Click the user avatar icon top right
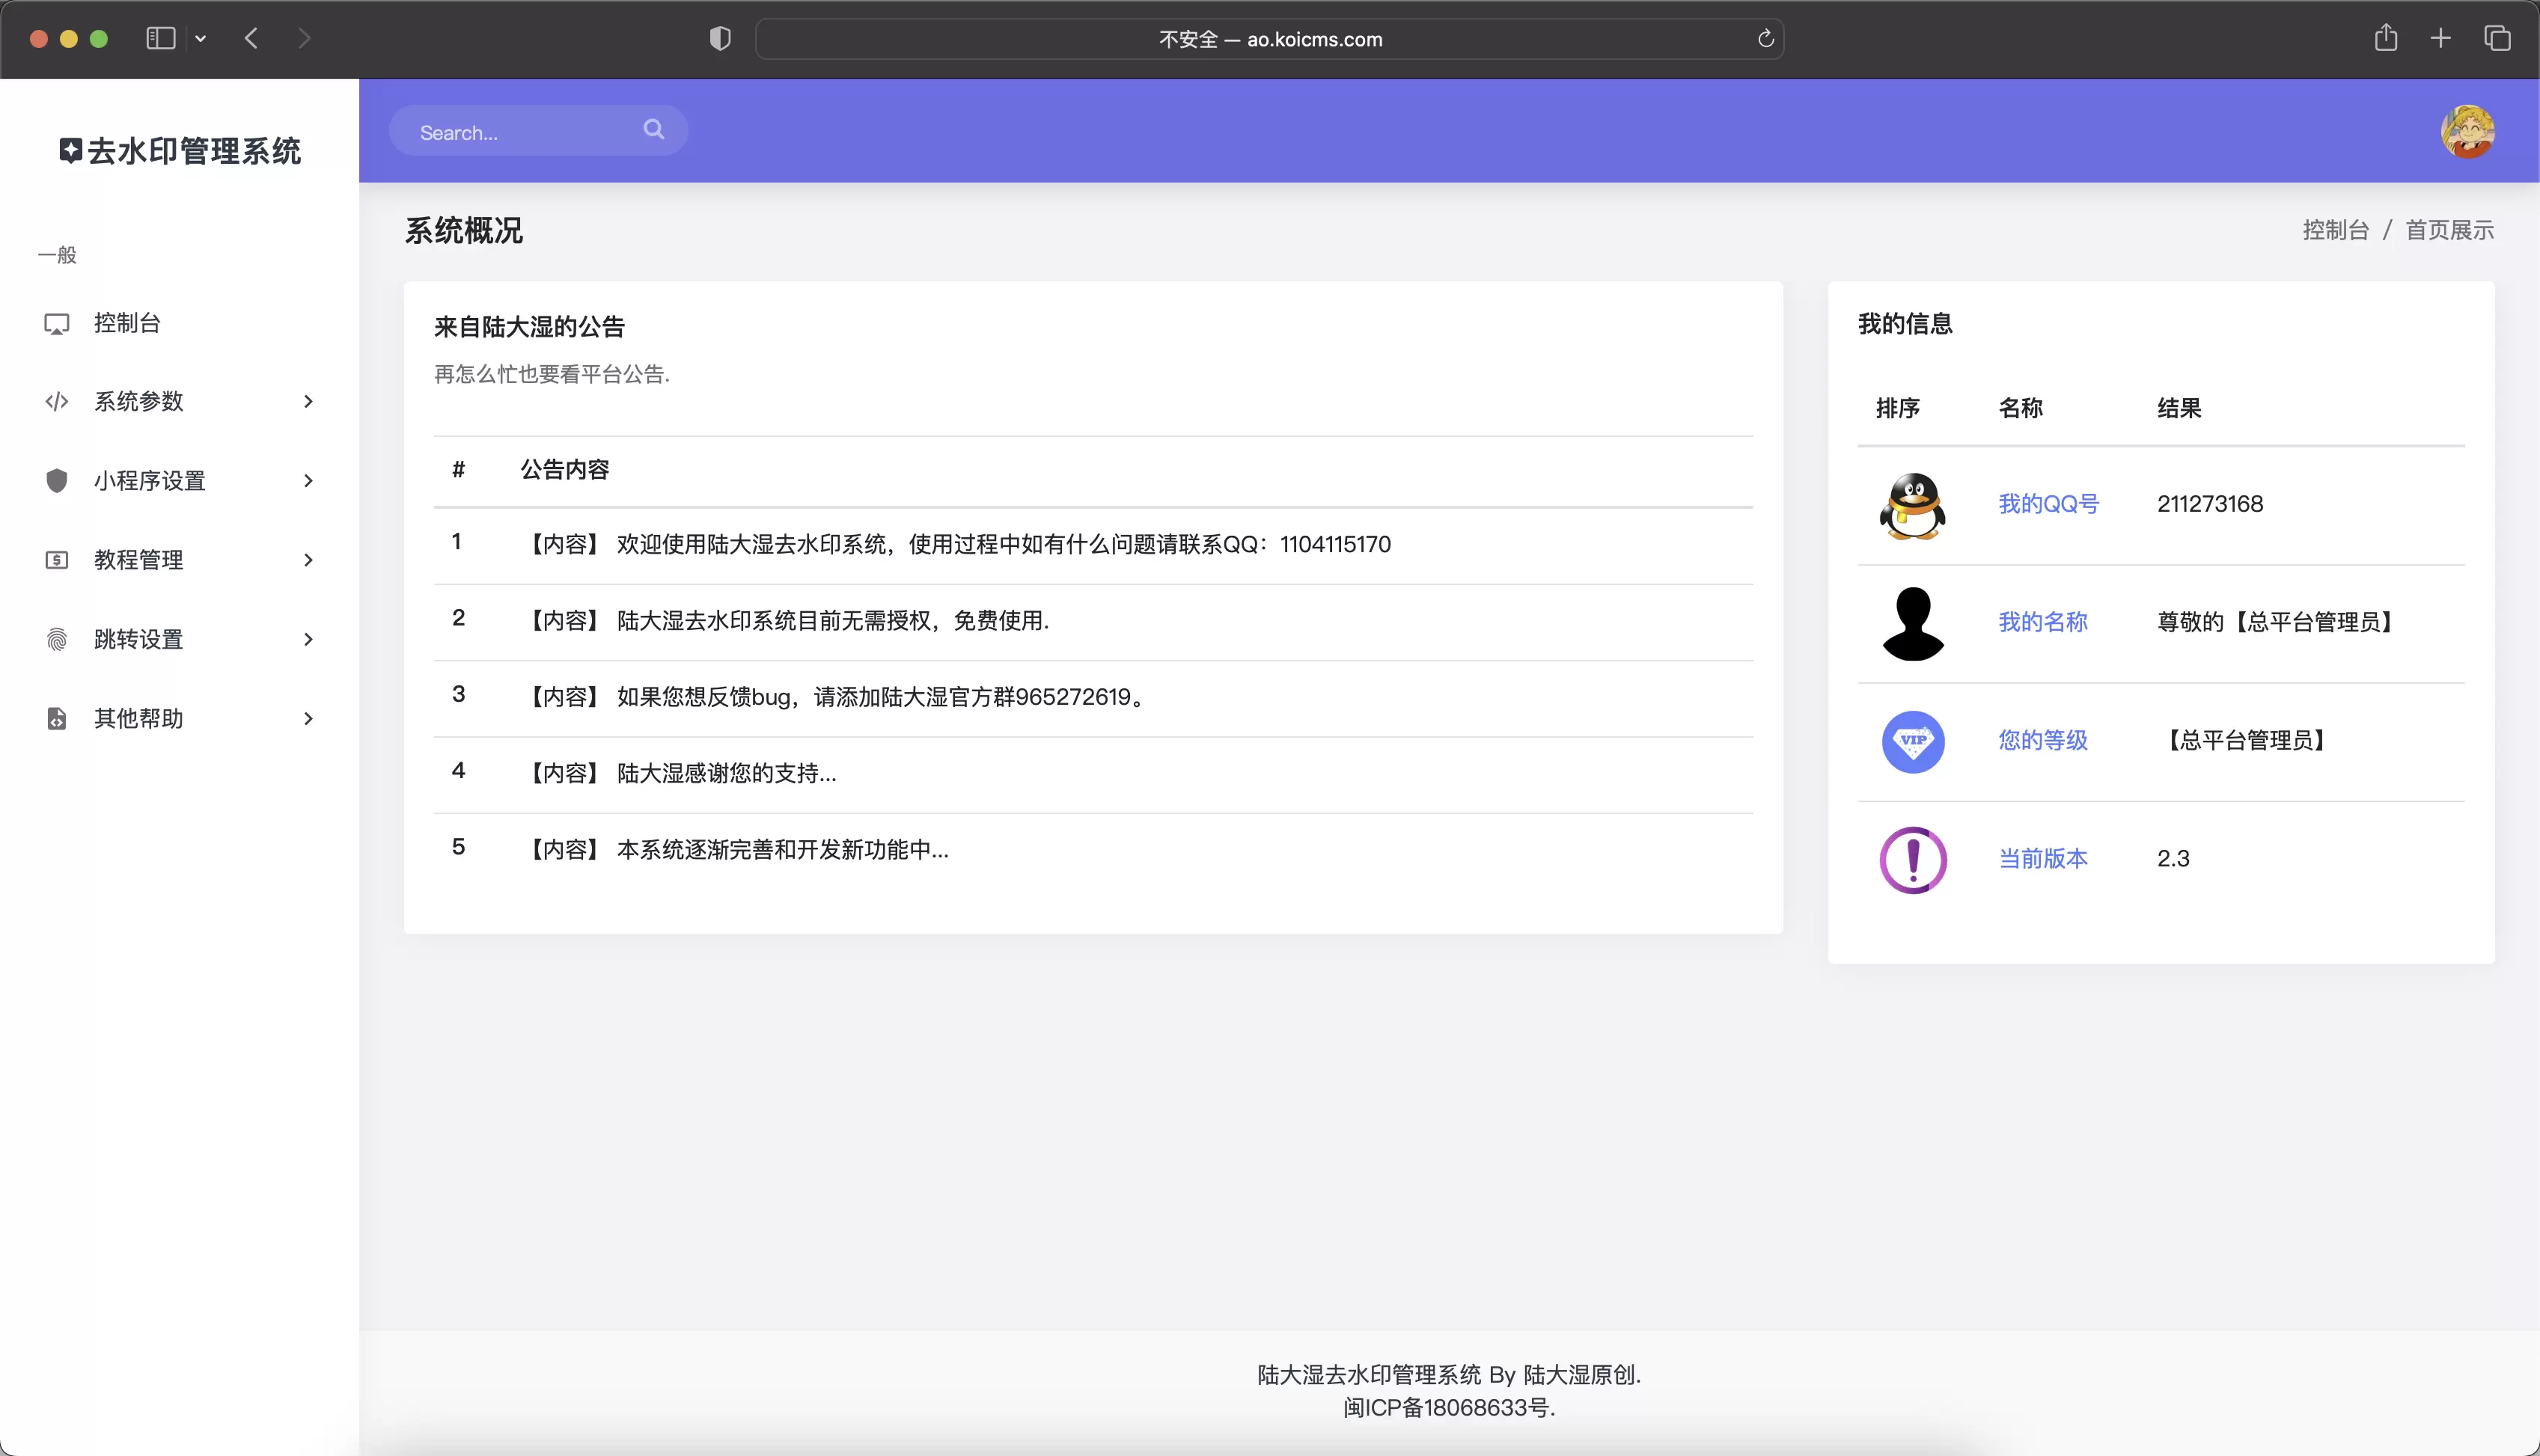Image resolution: width=2540 pixels, height=1456 pixels. tap(2472, 131)
